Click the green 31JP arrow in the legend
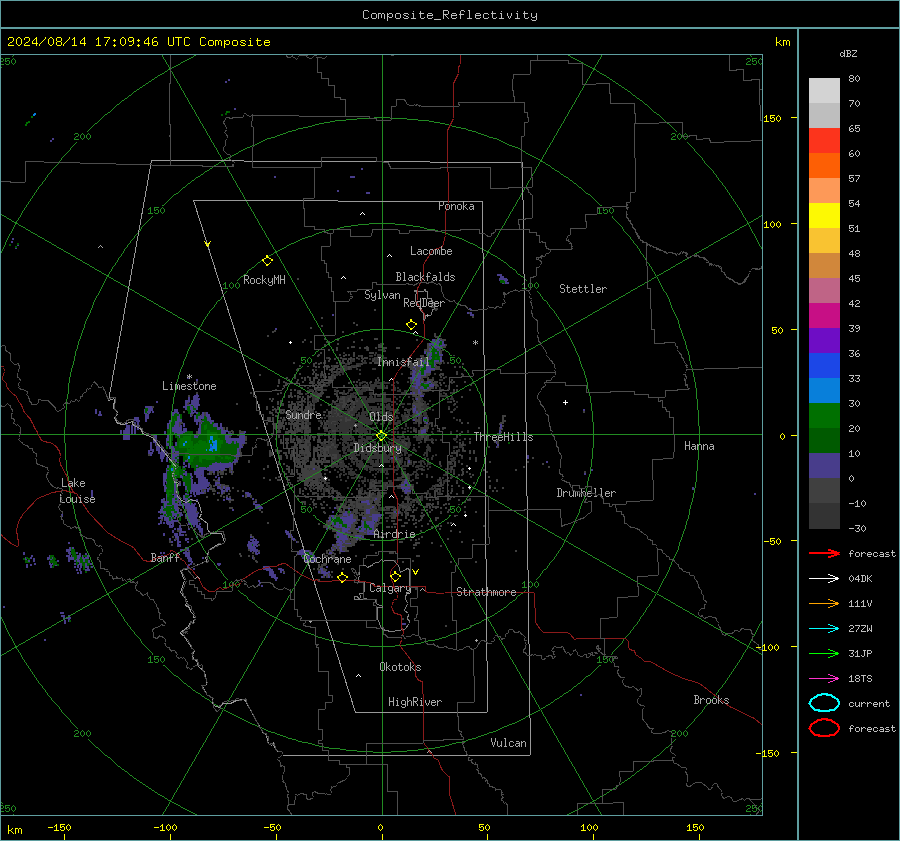The height and width of the screenshot is (841, 900). (x=824, y=653)
